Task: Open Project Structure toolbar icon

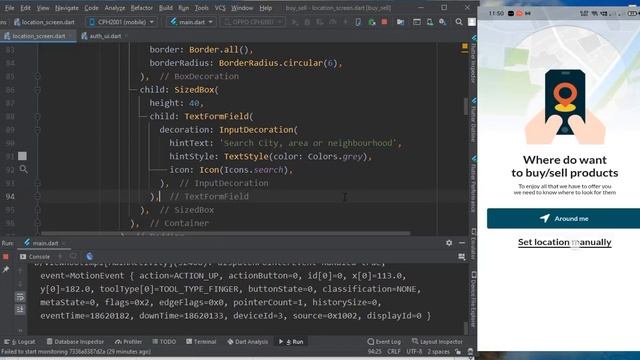Action: click(400, 22)
